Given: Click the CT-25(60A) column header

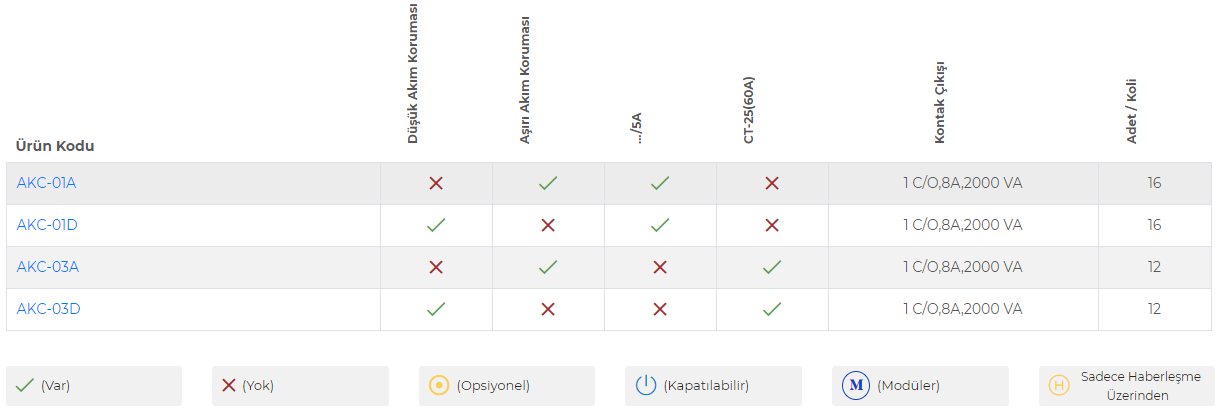Looking at the screenshot, I should pos(748,110).
